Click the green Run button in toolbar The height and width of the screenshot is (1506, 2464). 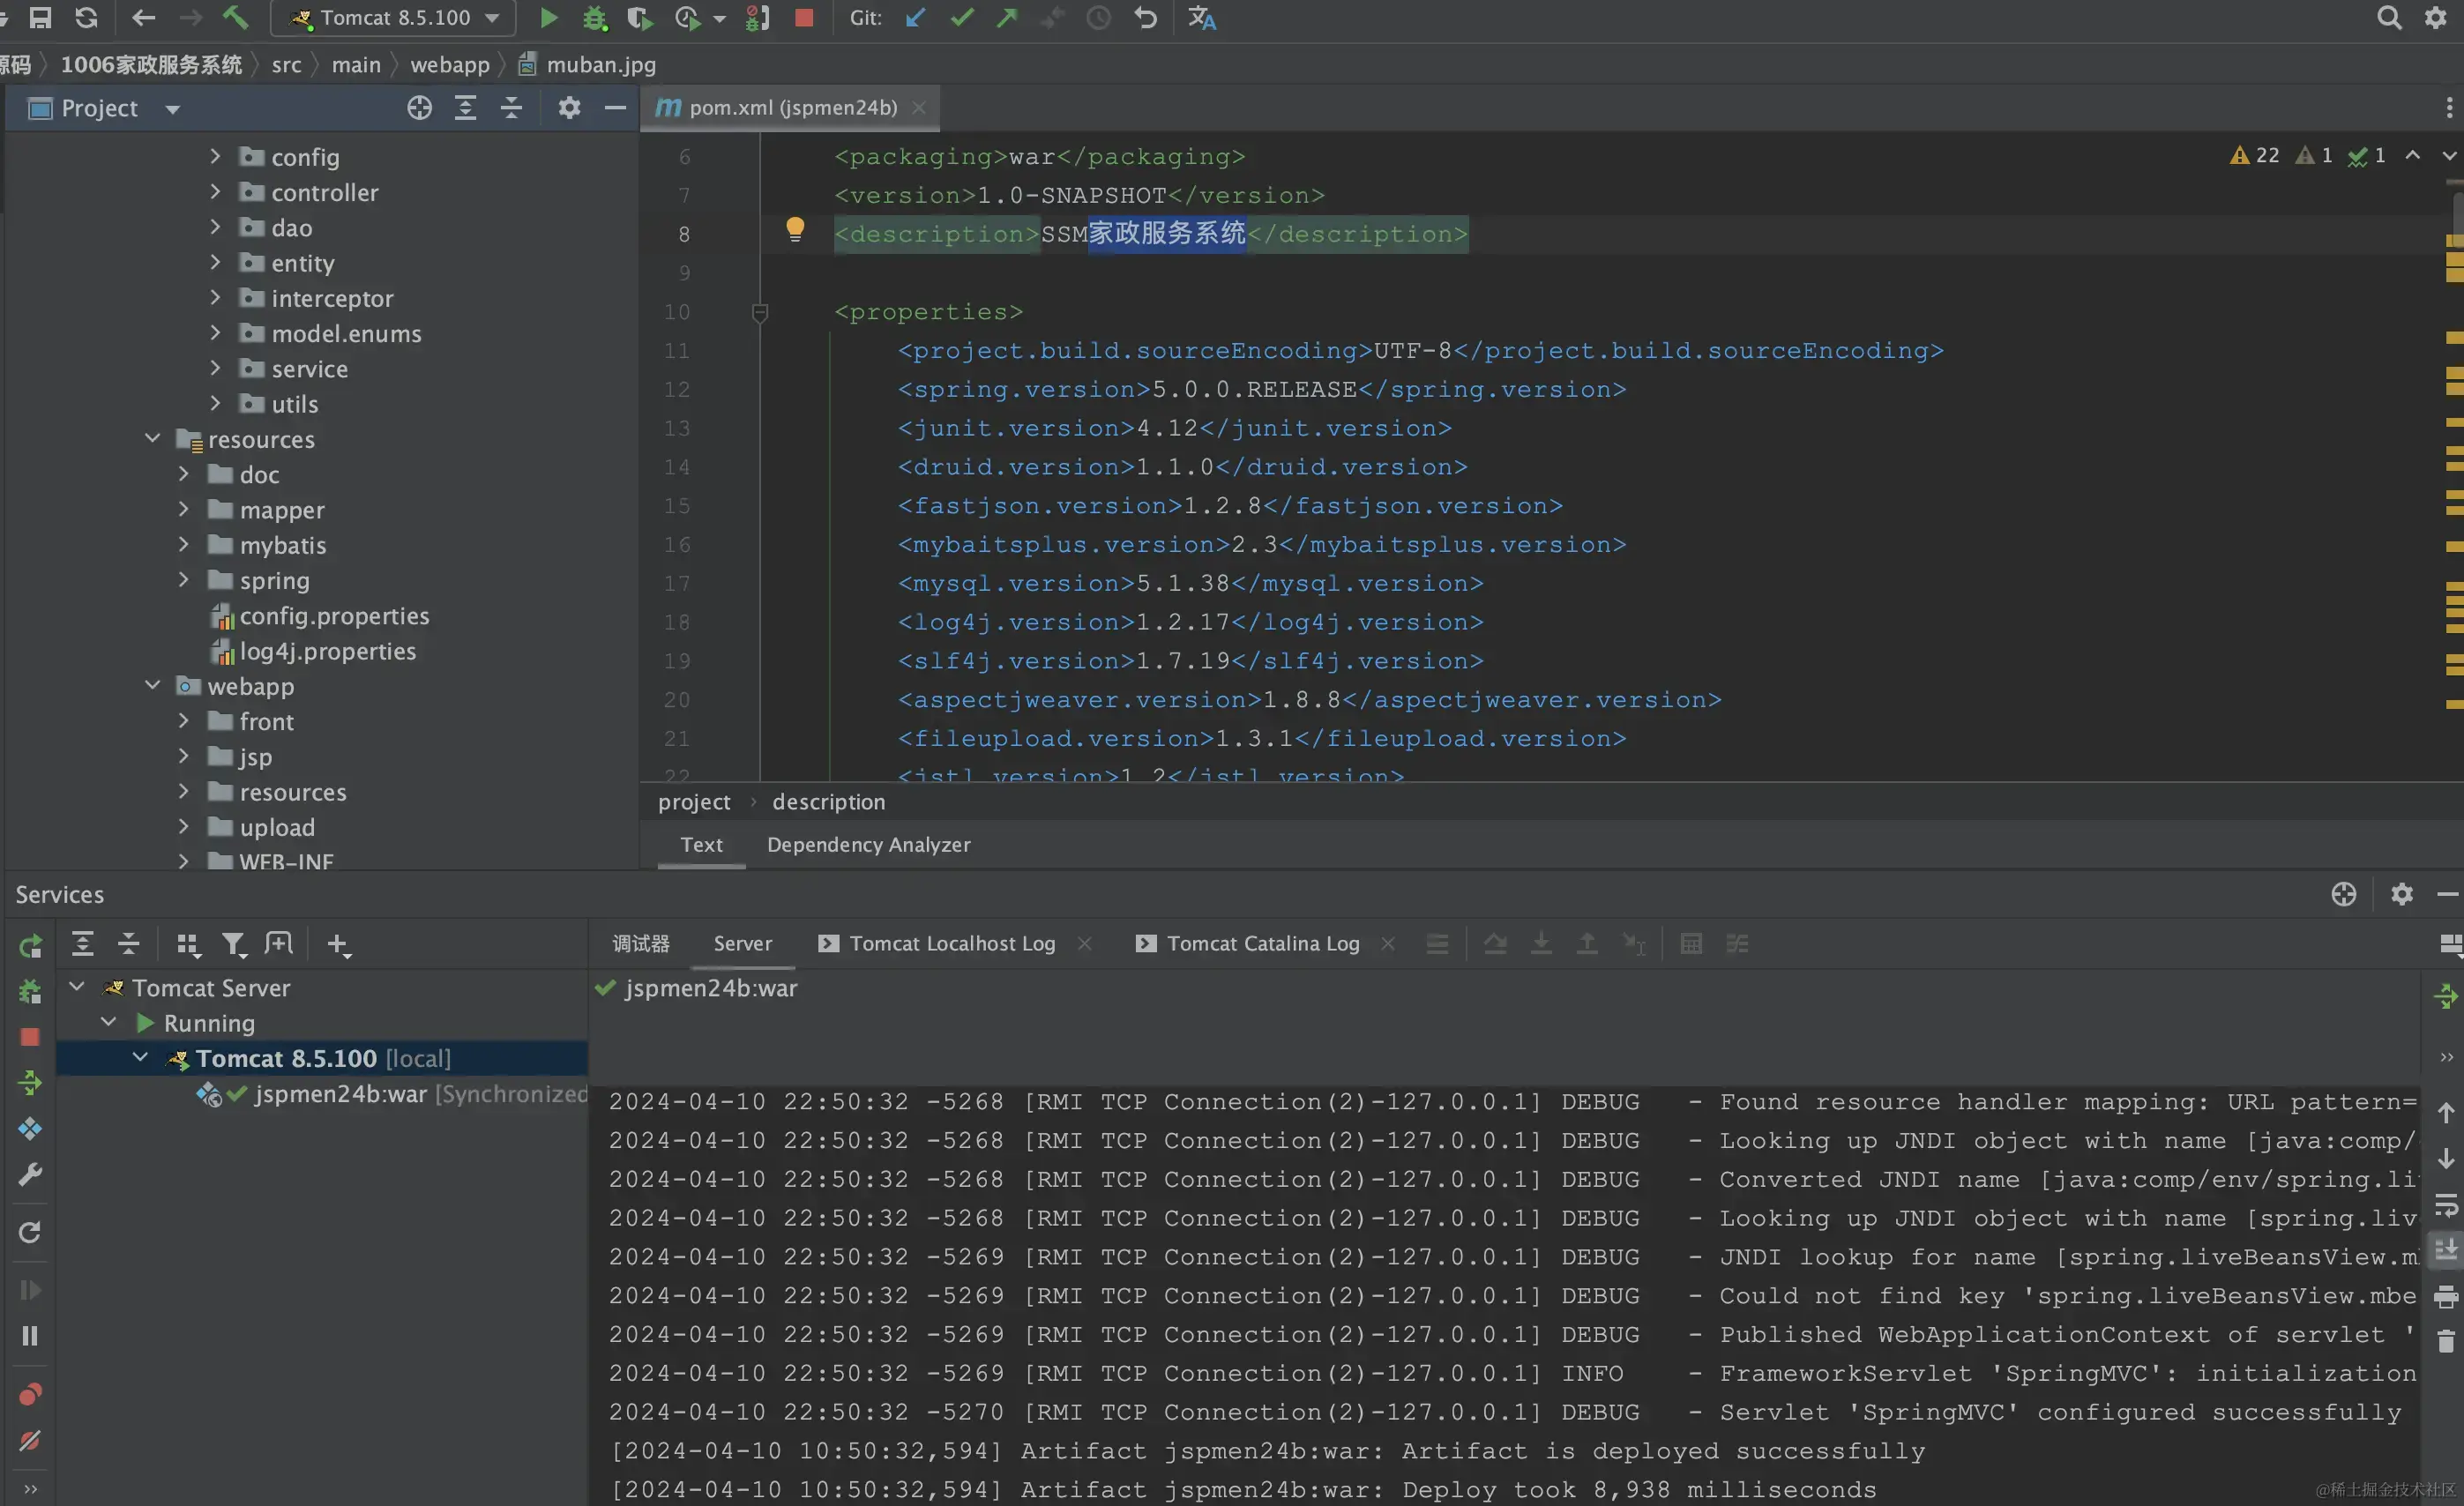tap(548, 18)
